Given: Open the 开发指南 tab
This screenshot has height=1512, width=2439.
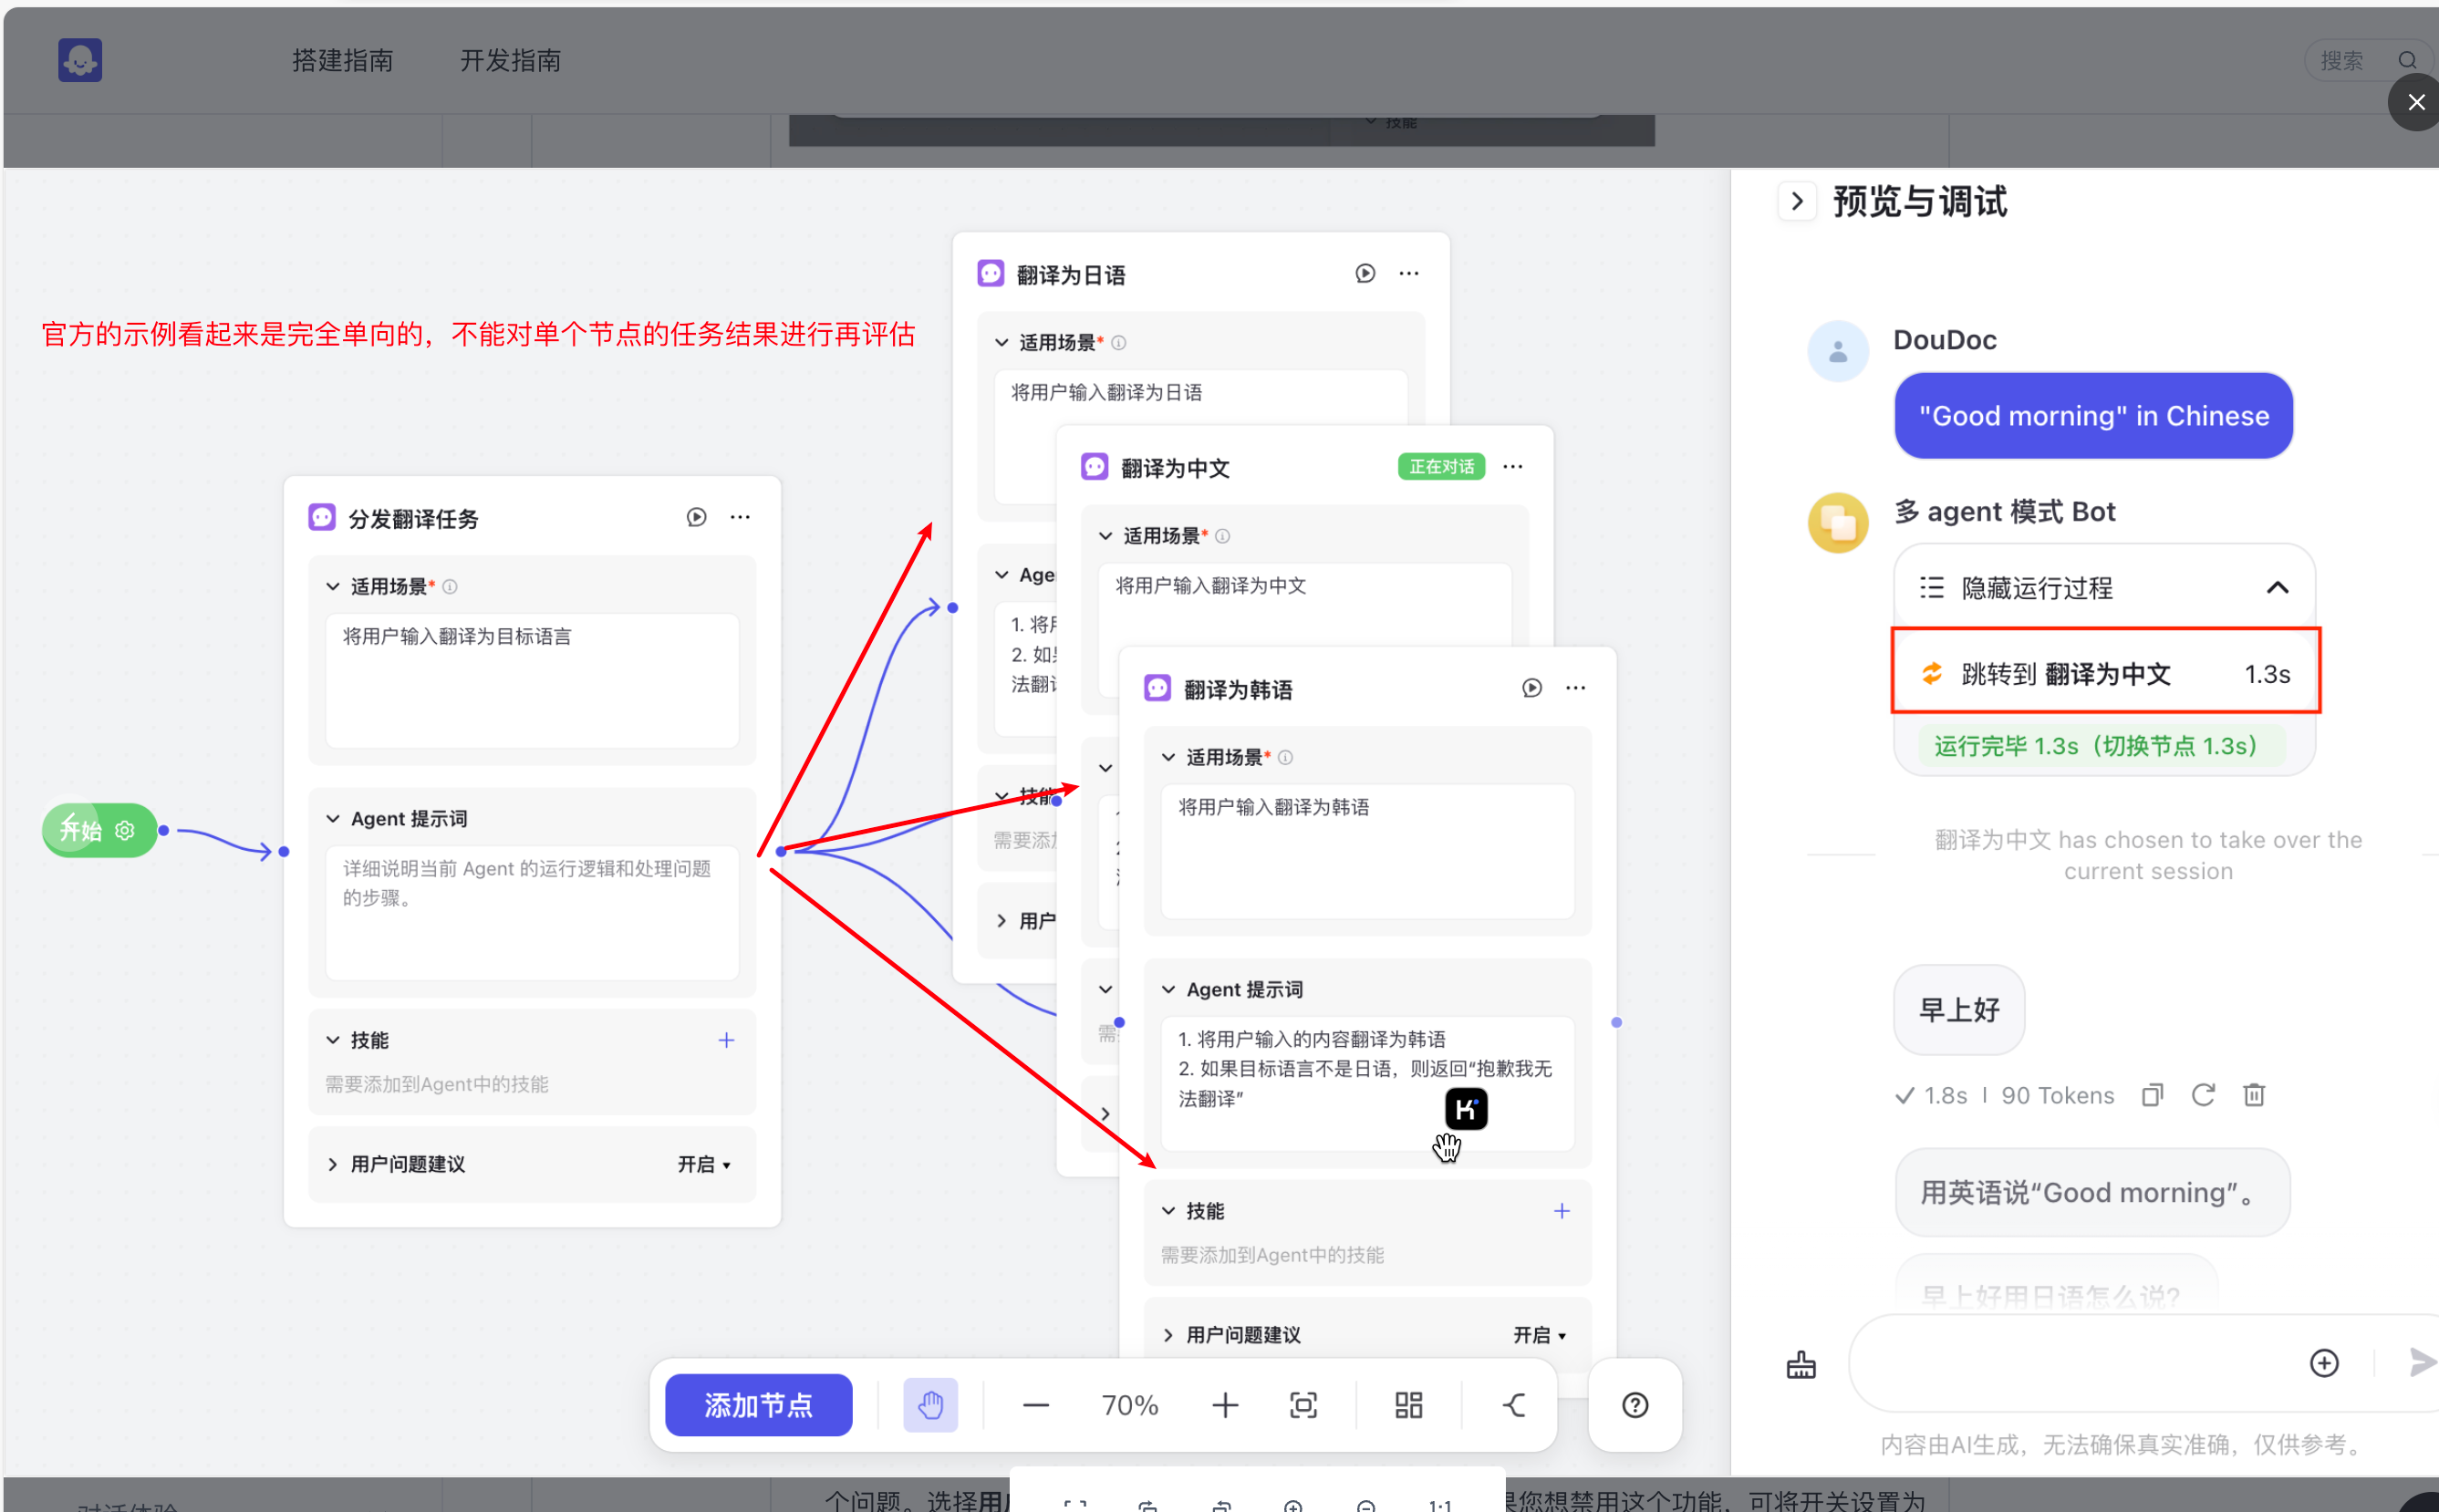Looking at the screenshot, I should coord(510,61).
